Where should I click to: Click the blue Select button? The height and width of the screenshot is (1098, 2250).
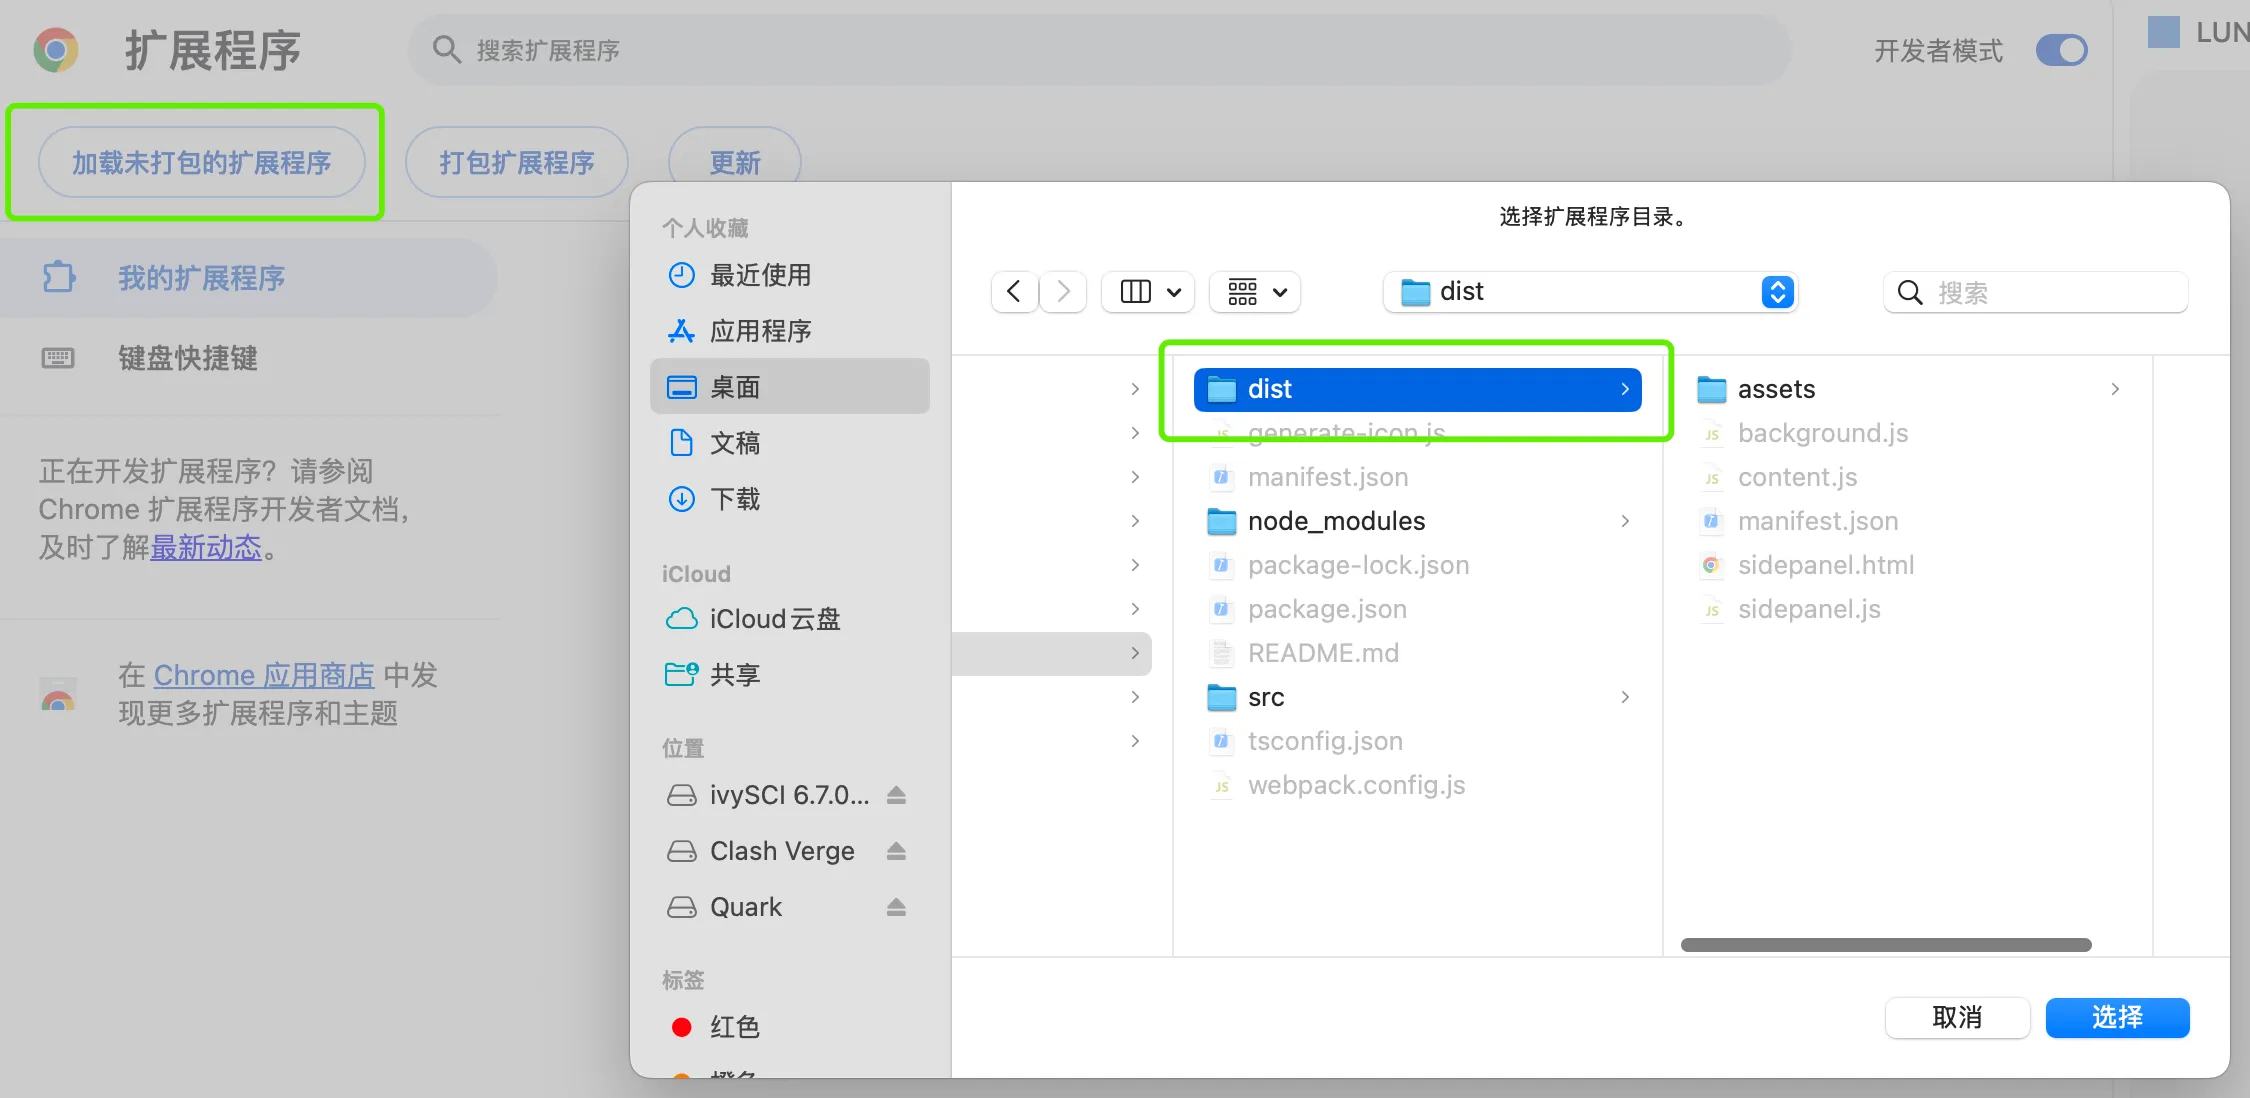pyautogui.click(x=2117, y=1017)
